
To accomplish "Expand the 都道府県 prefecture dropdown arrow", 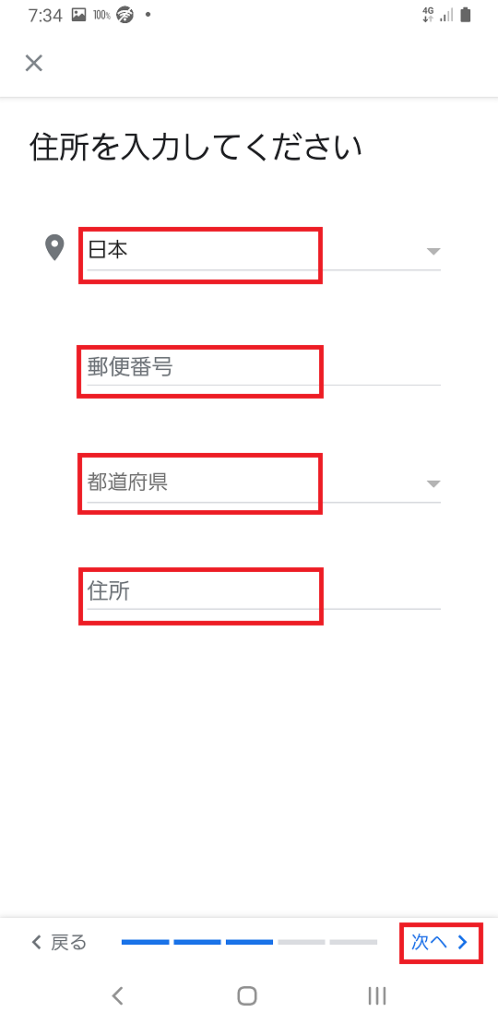I will point(433,484).
